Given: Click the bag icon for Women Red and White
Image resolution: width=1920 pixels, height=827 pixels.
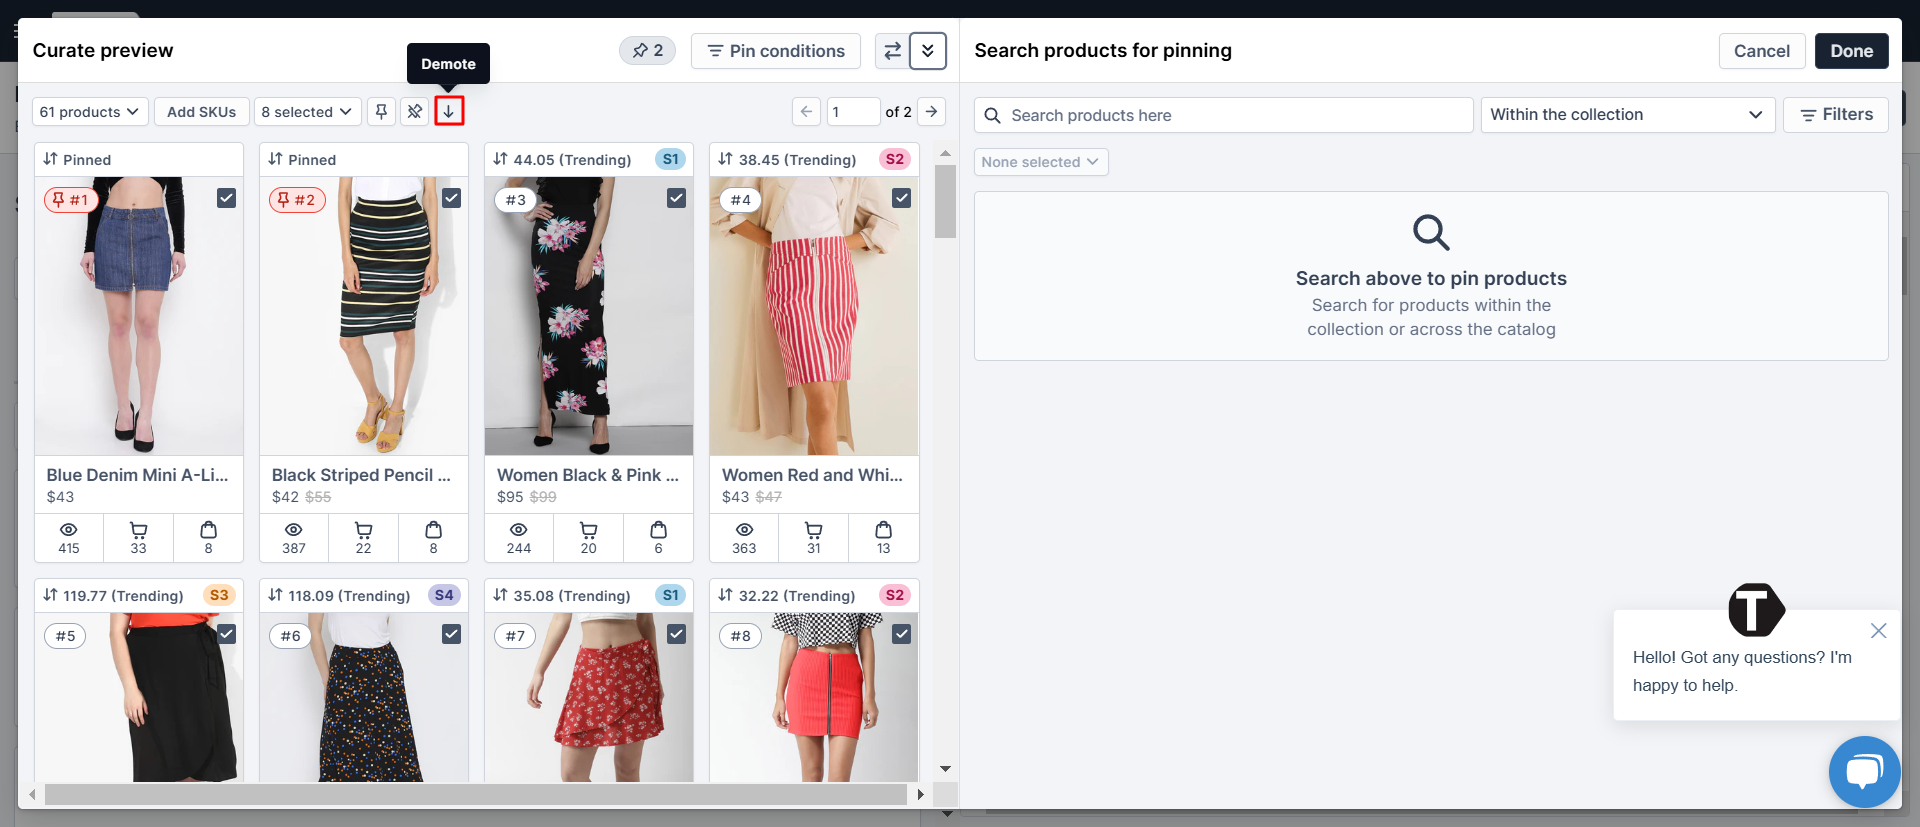Looking at the screenshot, I should (x=883, y=529).
